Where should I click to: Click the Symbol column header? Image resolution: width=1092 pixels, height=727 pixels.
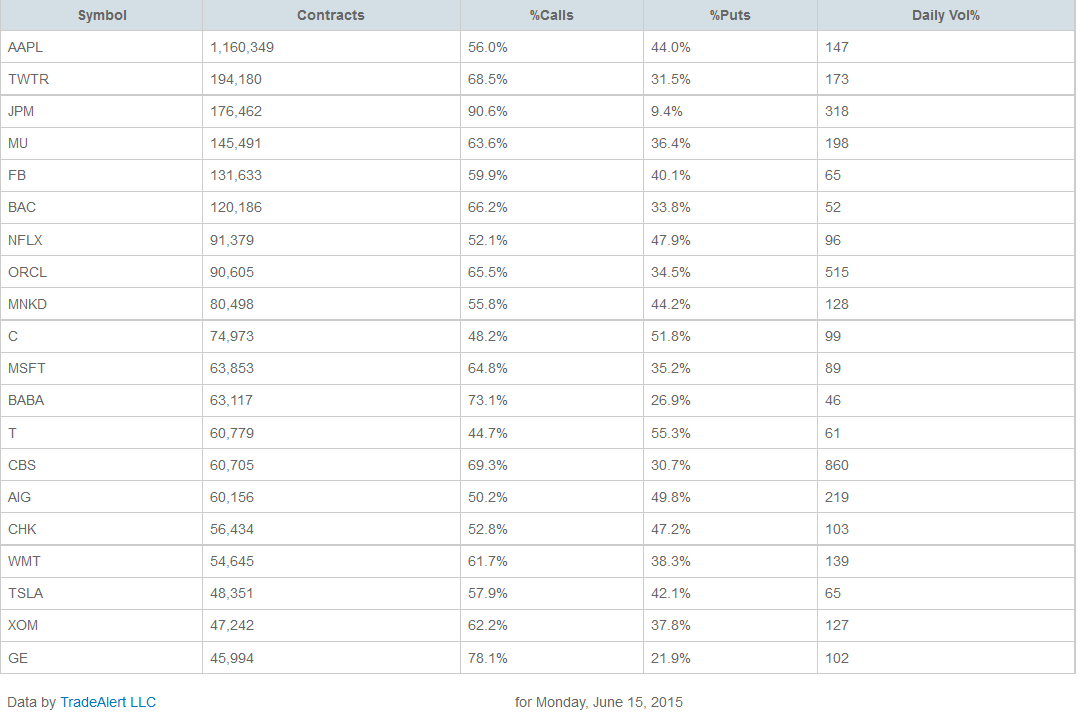102,15
